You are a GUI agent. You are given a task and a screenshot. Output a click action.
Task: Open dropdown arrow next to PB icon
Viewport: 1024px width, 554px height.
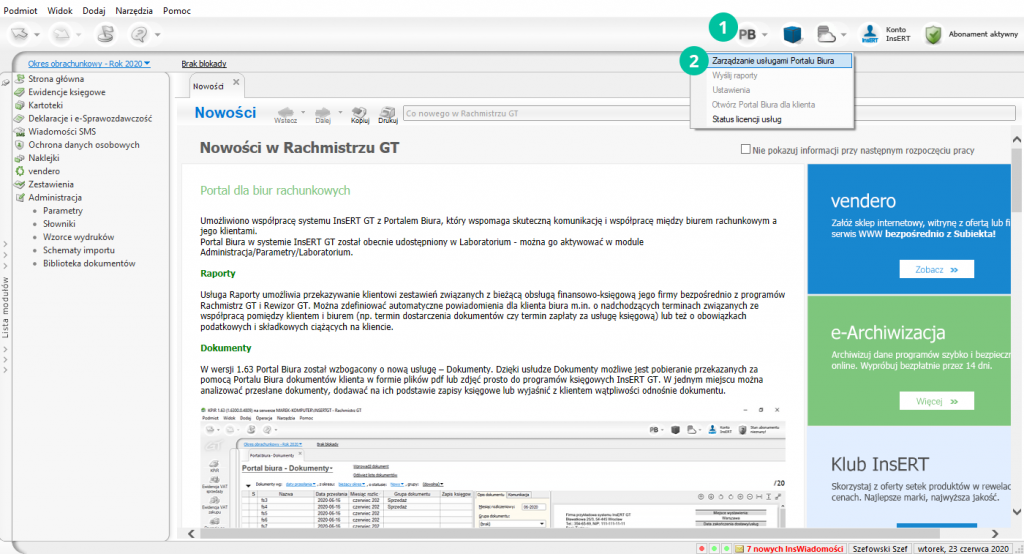click(x=764, y=34)
